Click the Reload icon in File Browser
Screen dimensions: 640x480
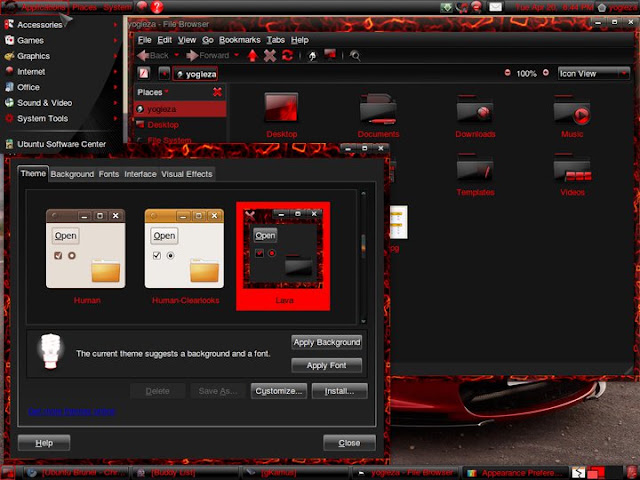(x=287, y=56)
